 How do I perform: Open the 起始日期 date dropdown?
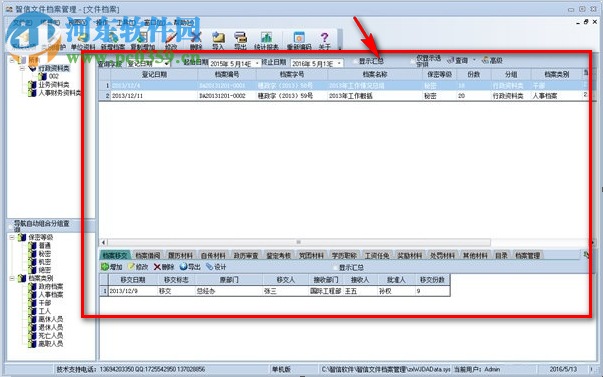pyautogui.click(x=257, y=63)
